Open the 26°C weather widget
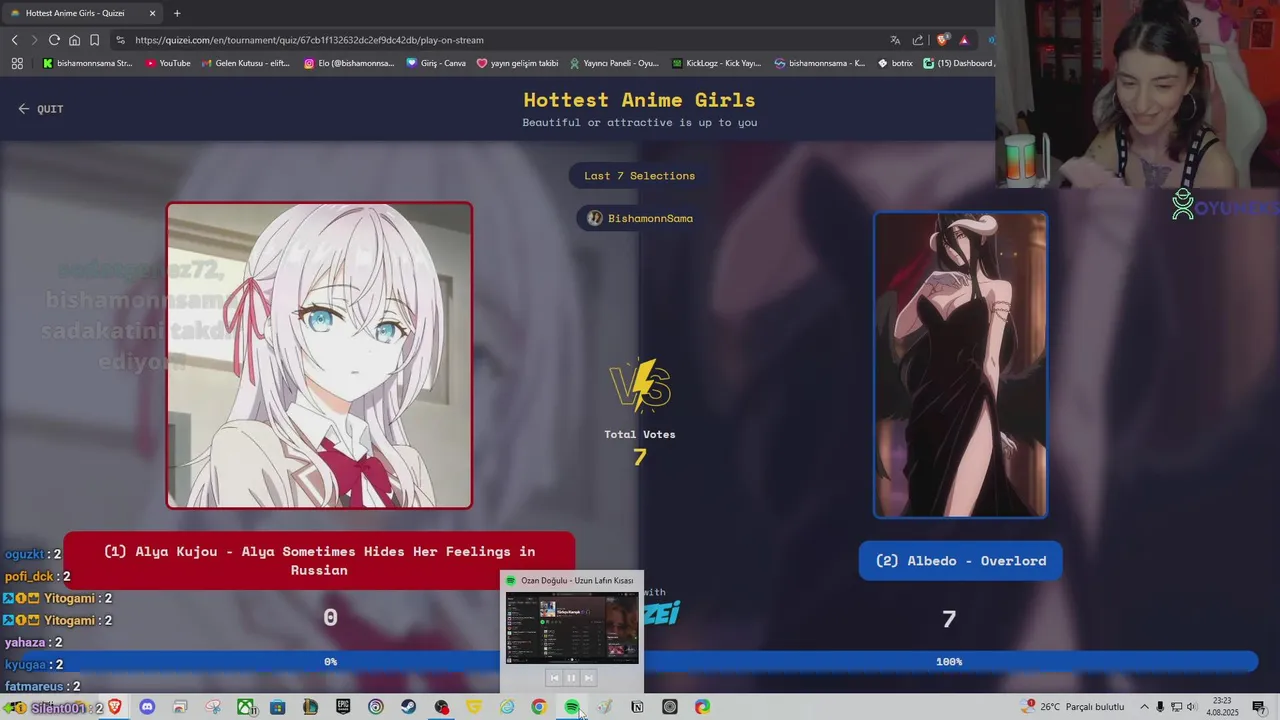The image size is (1280, 720). point(1074,707)
